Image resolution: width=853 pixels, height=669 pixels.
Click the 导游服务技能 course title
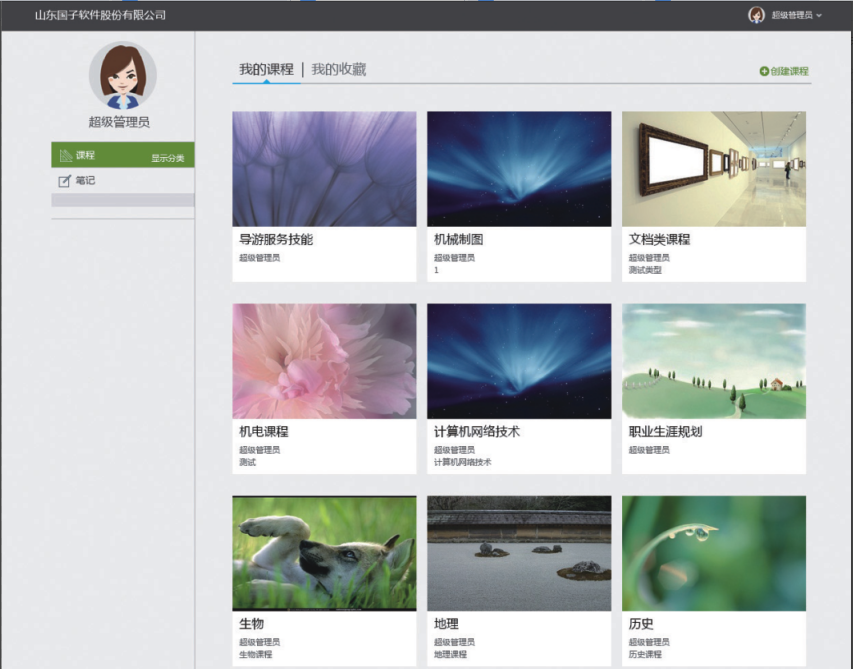(x=276, y=239)
